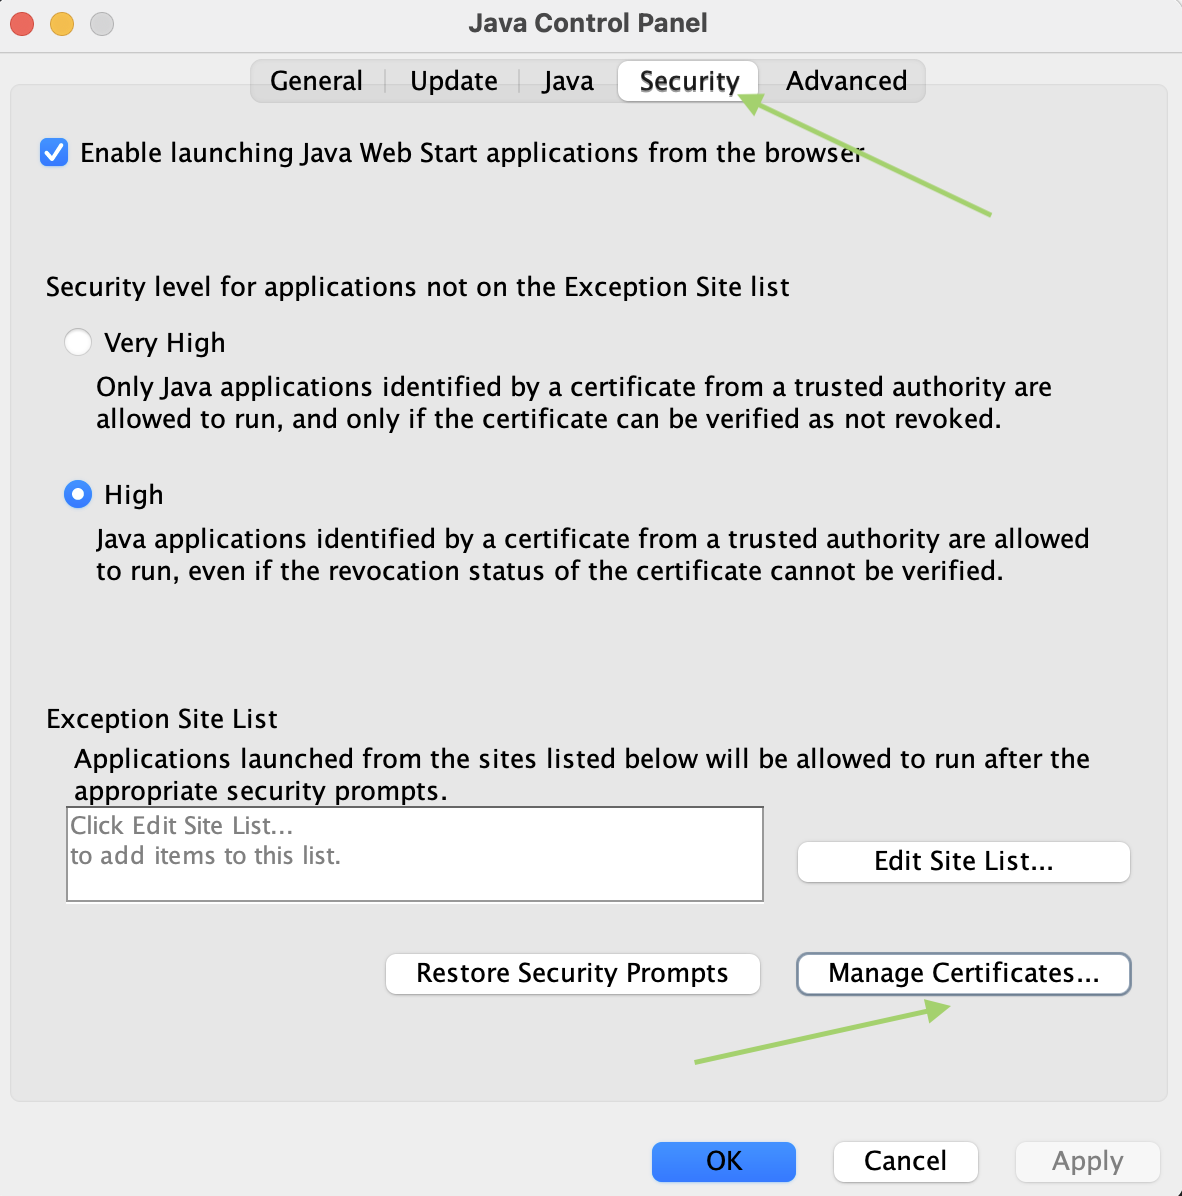Open Manage Certificates
The height and width of the screenshot is (1196, 1182).
pos(962,973)
